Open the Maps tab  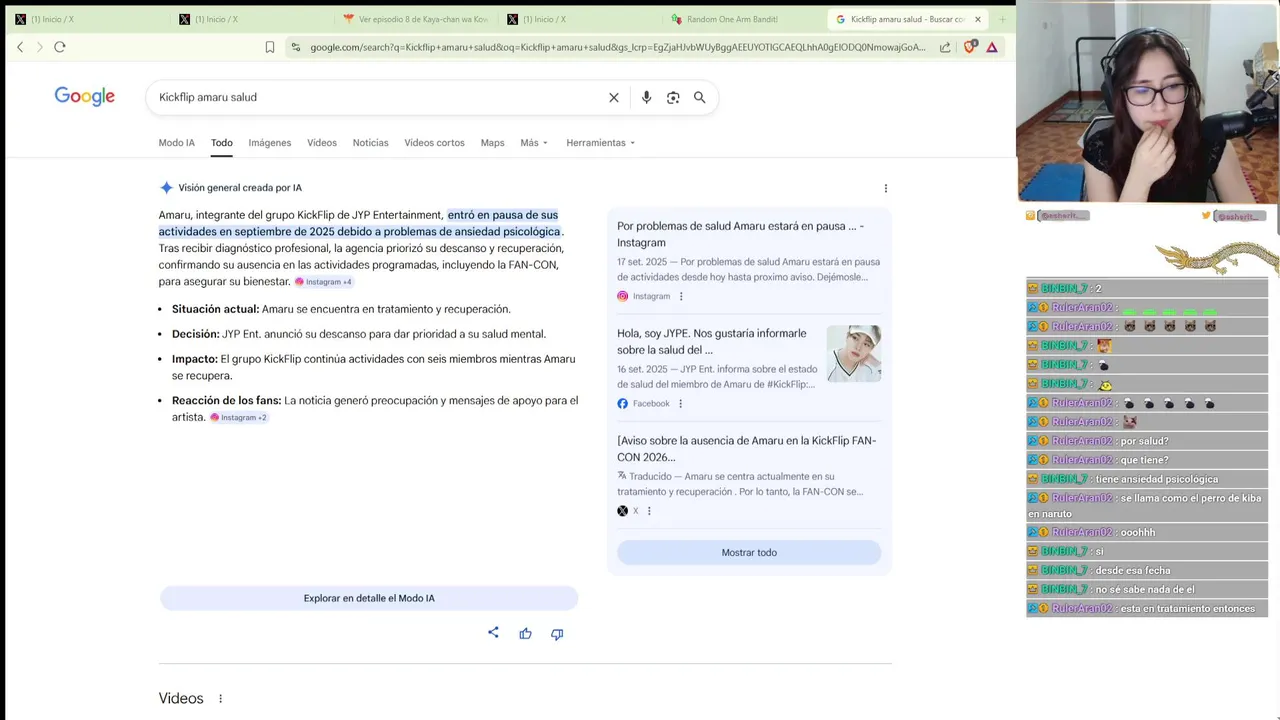click(492, 143)
